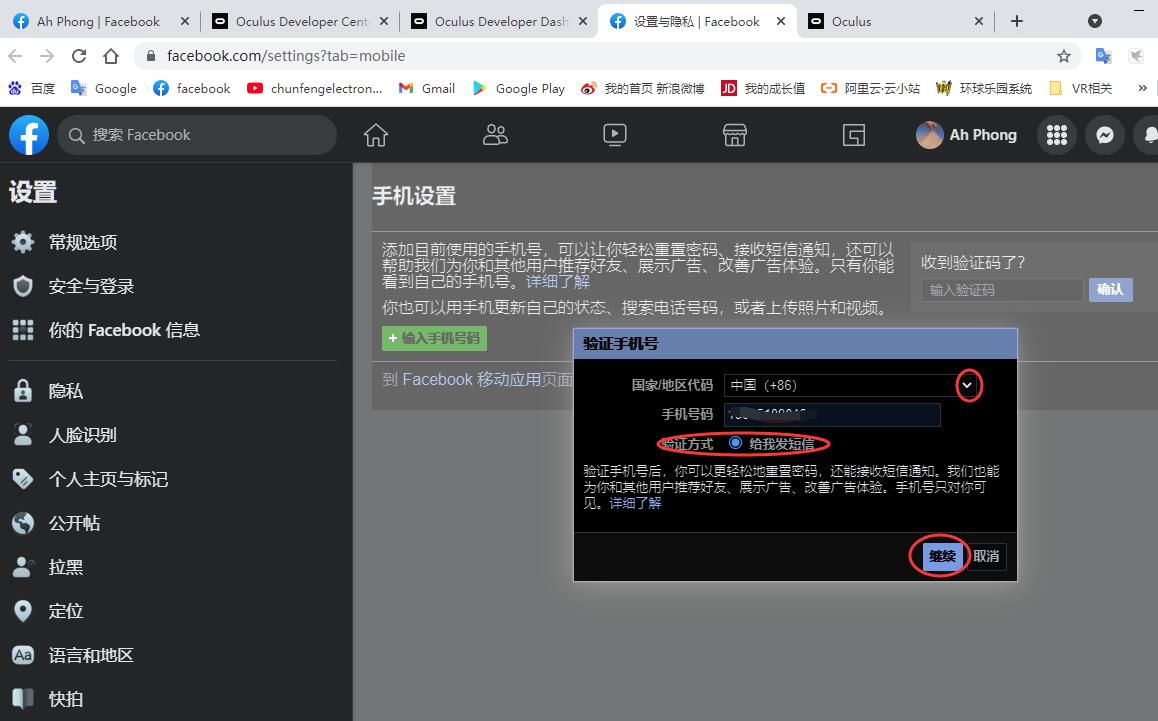Open the nine-dot menu grid icon
The width and height of the screenshot is (1158, 721).
point(1057,135)
